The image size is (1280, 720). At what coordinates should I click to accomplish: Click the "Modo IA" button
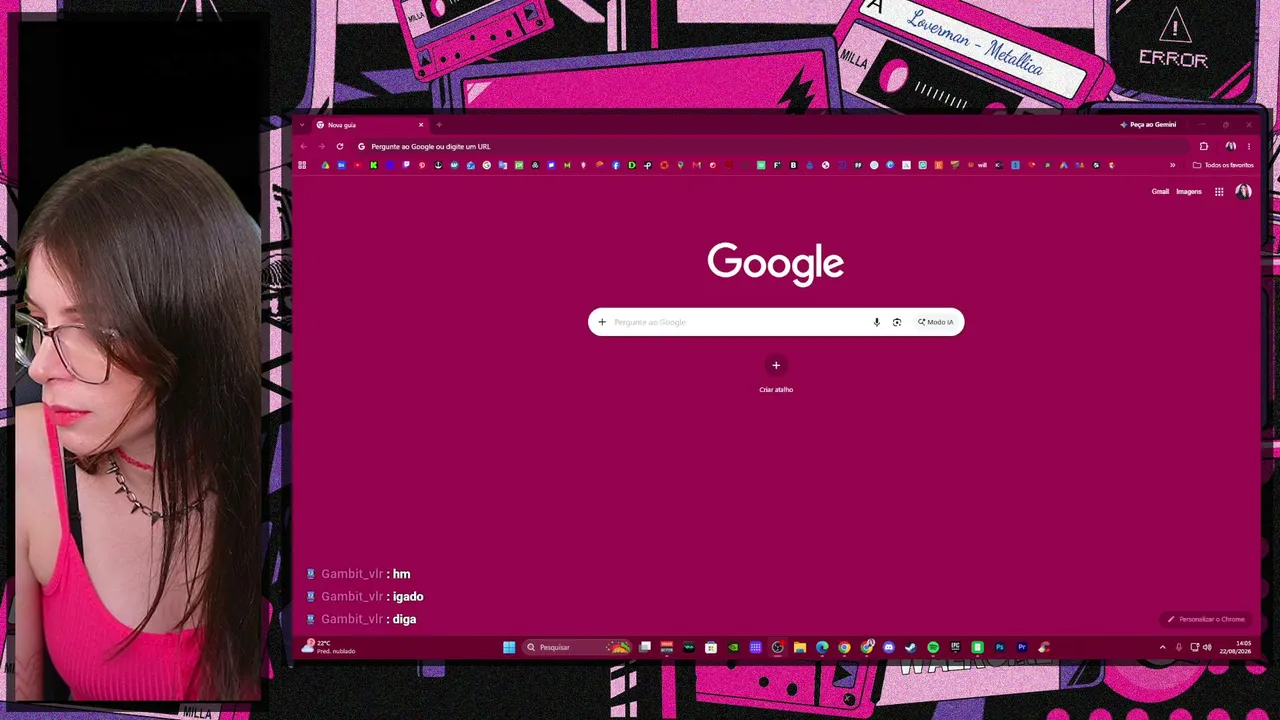coord(936,322)
